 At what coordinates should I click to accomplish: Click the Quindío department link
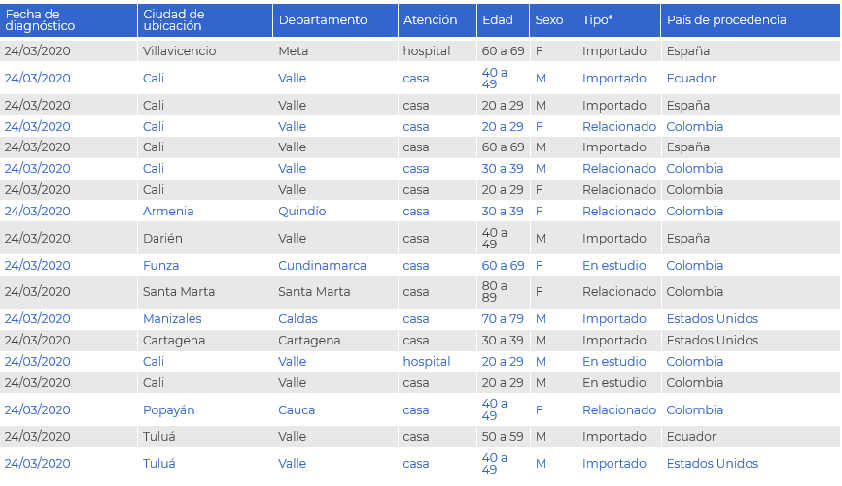pos(302,211)
